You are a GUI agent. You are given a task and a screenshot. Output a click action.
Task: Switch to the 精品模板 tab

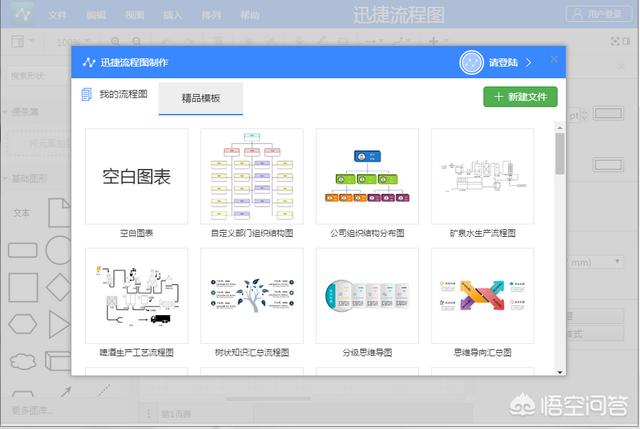[200, 98]
